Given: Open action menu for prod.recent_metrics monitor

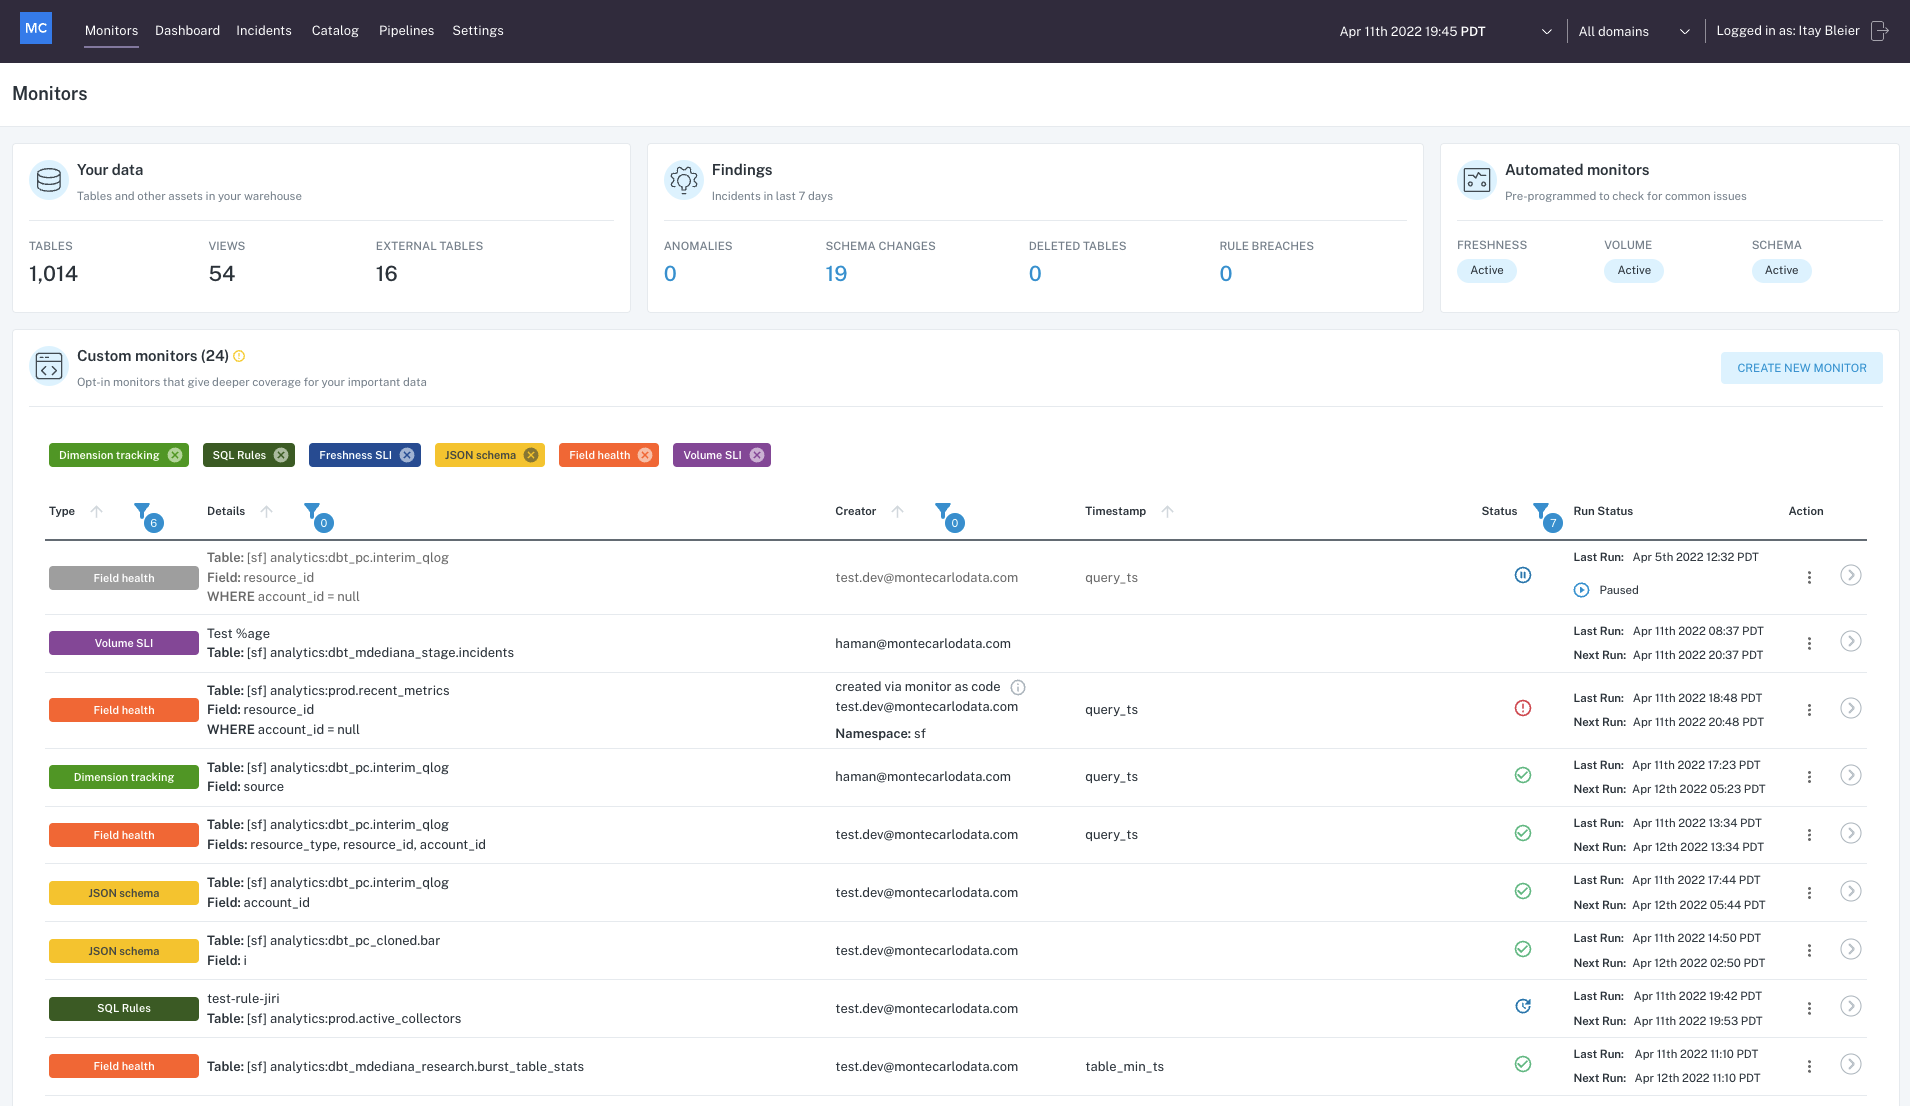Looking at the screenshot, I should (x=1809, y=710).
